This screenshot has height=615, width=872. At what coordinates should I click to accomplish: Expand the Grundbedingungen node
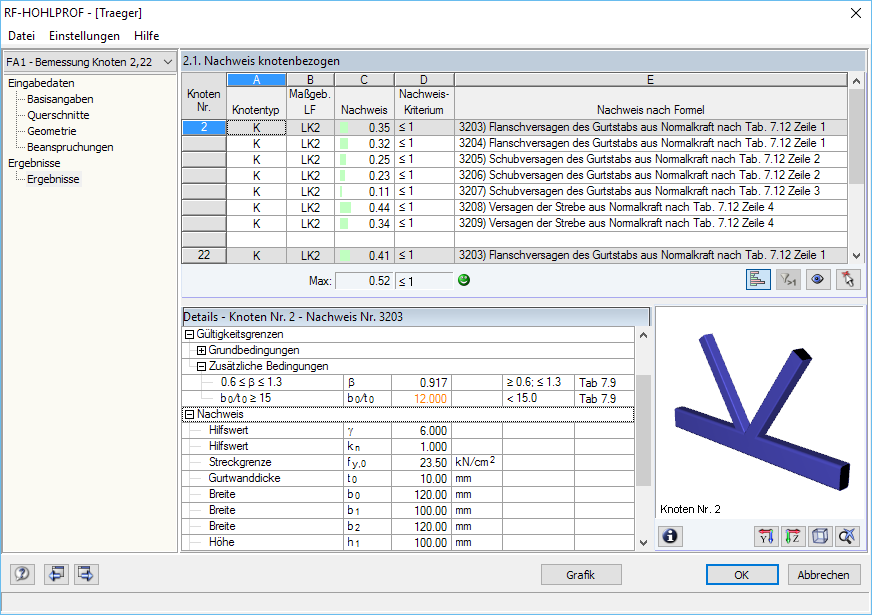(201, 350)
